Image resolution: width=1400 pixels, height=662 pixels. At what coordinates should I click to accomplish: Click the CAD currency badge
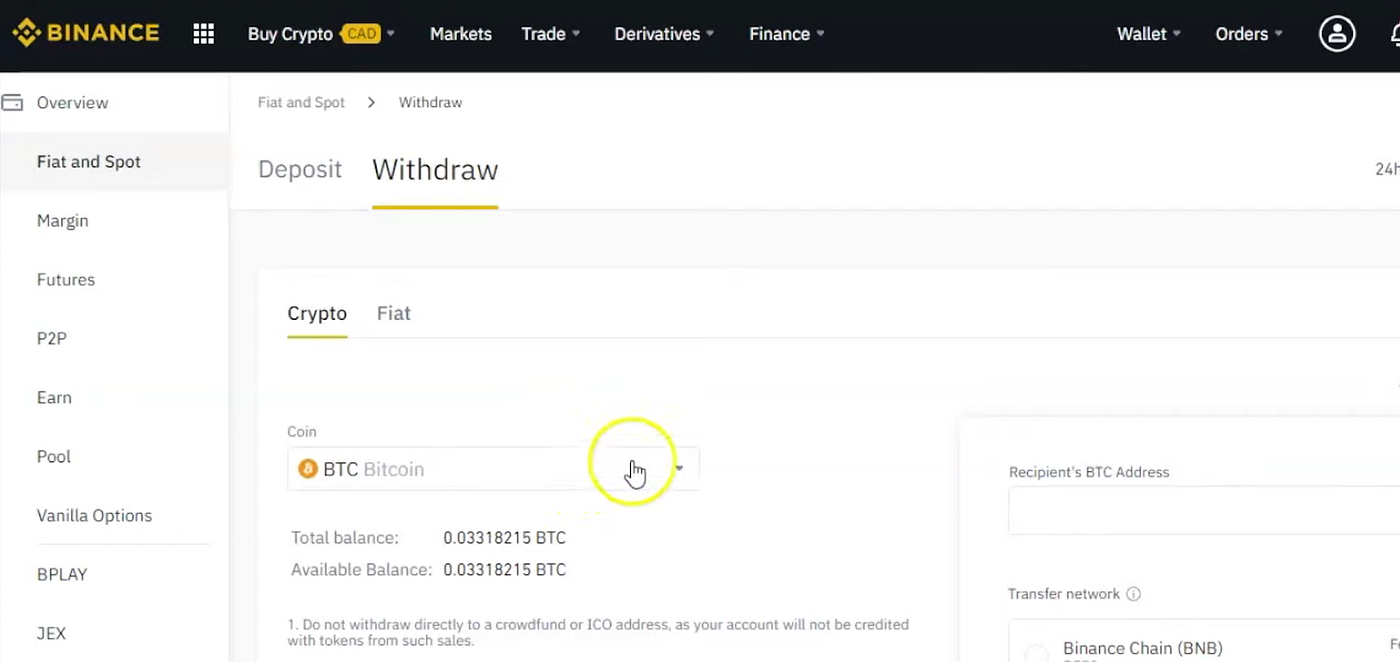(x=362, y=33)
